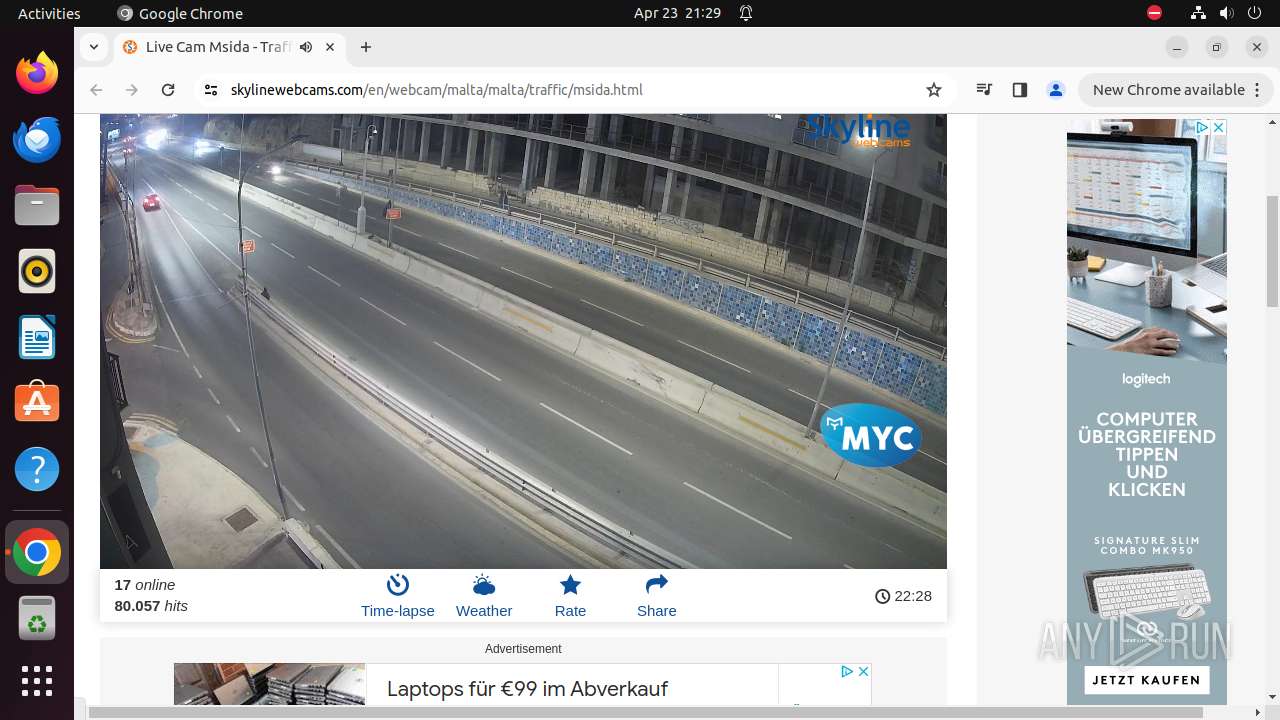Toggle notifications bell icon
Screen dimensions: 1280x720
746,13
